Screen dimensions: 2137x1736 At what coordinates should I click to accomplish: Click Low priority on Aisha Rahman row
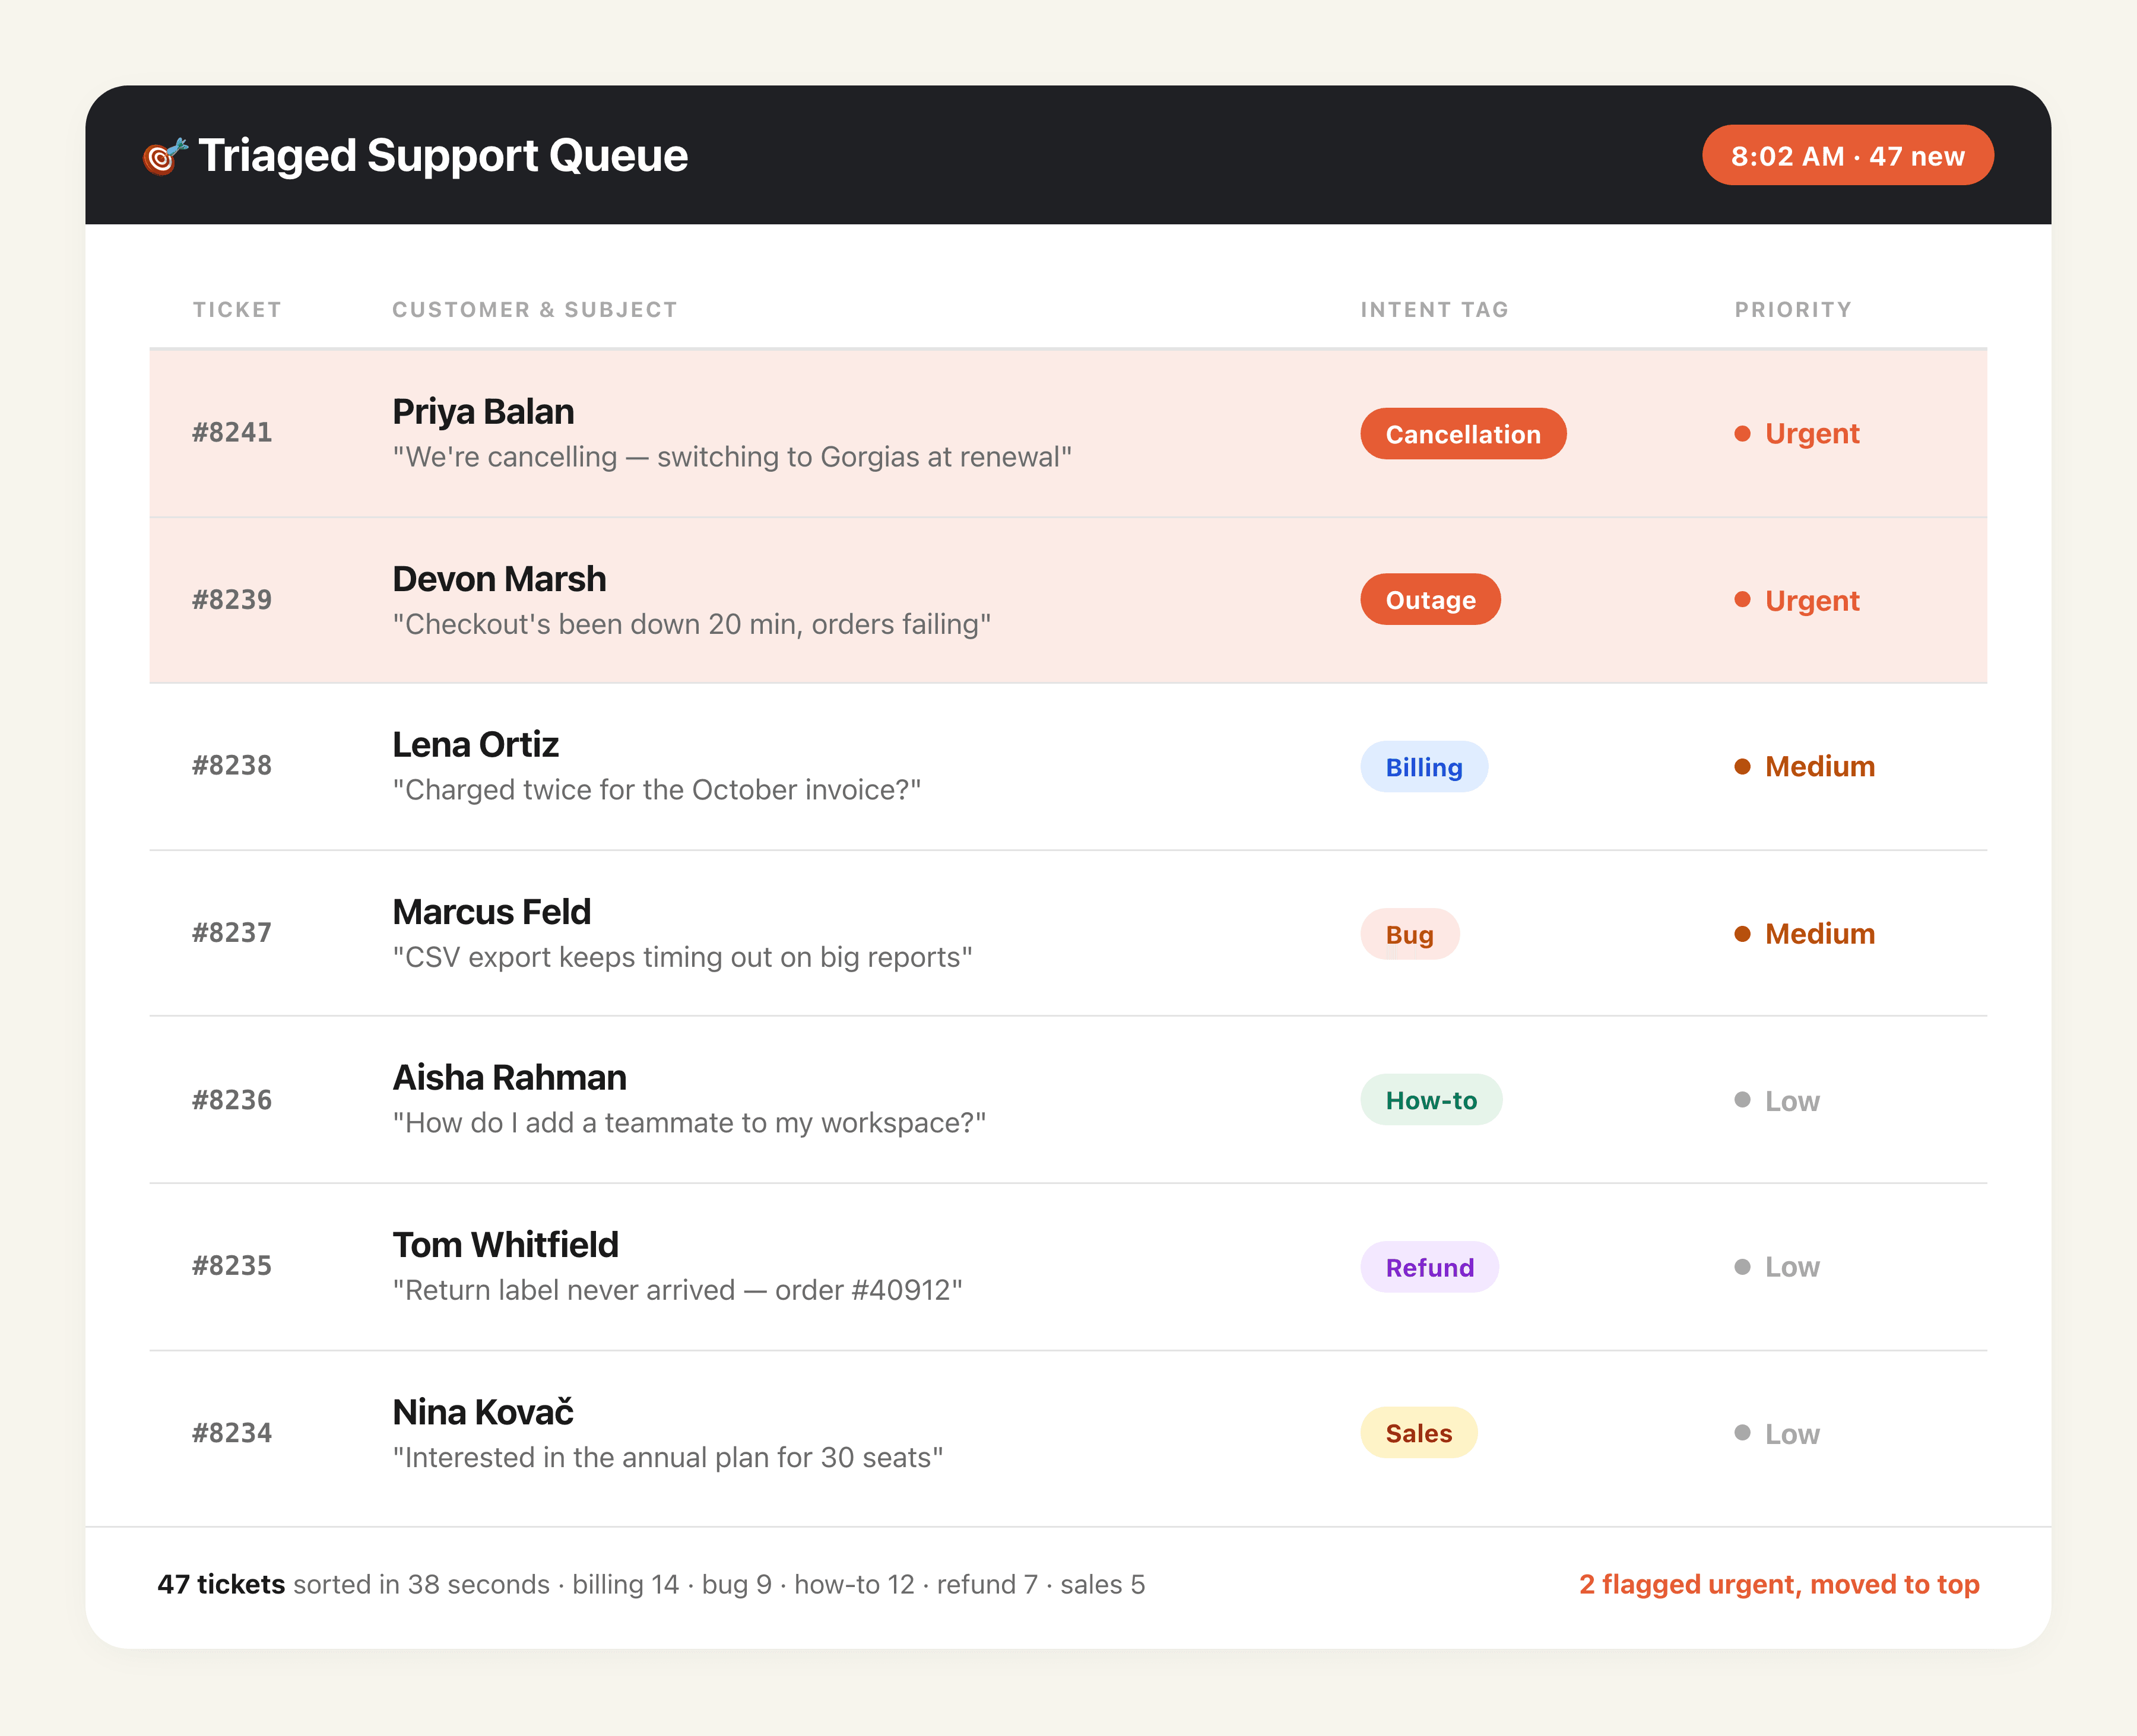(1777, 1100)
